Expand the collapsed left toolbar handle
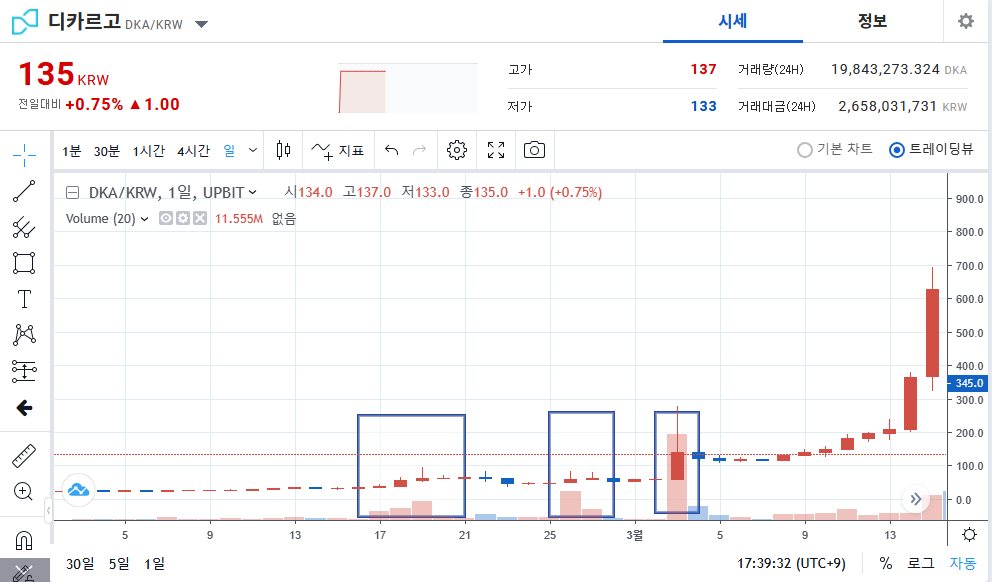992x582 pixels. 48,510
